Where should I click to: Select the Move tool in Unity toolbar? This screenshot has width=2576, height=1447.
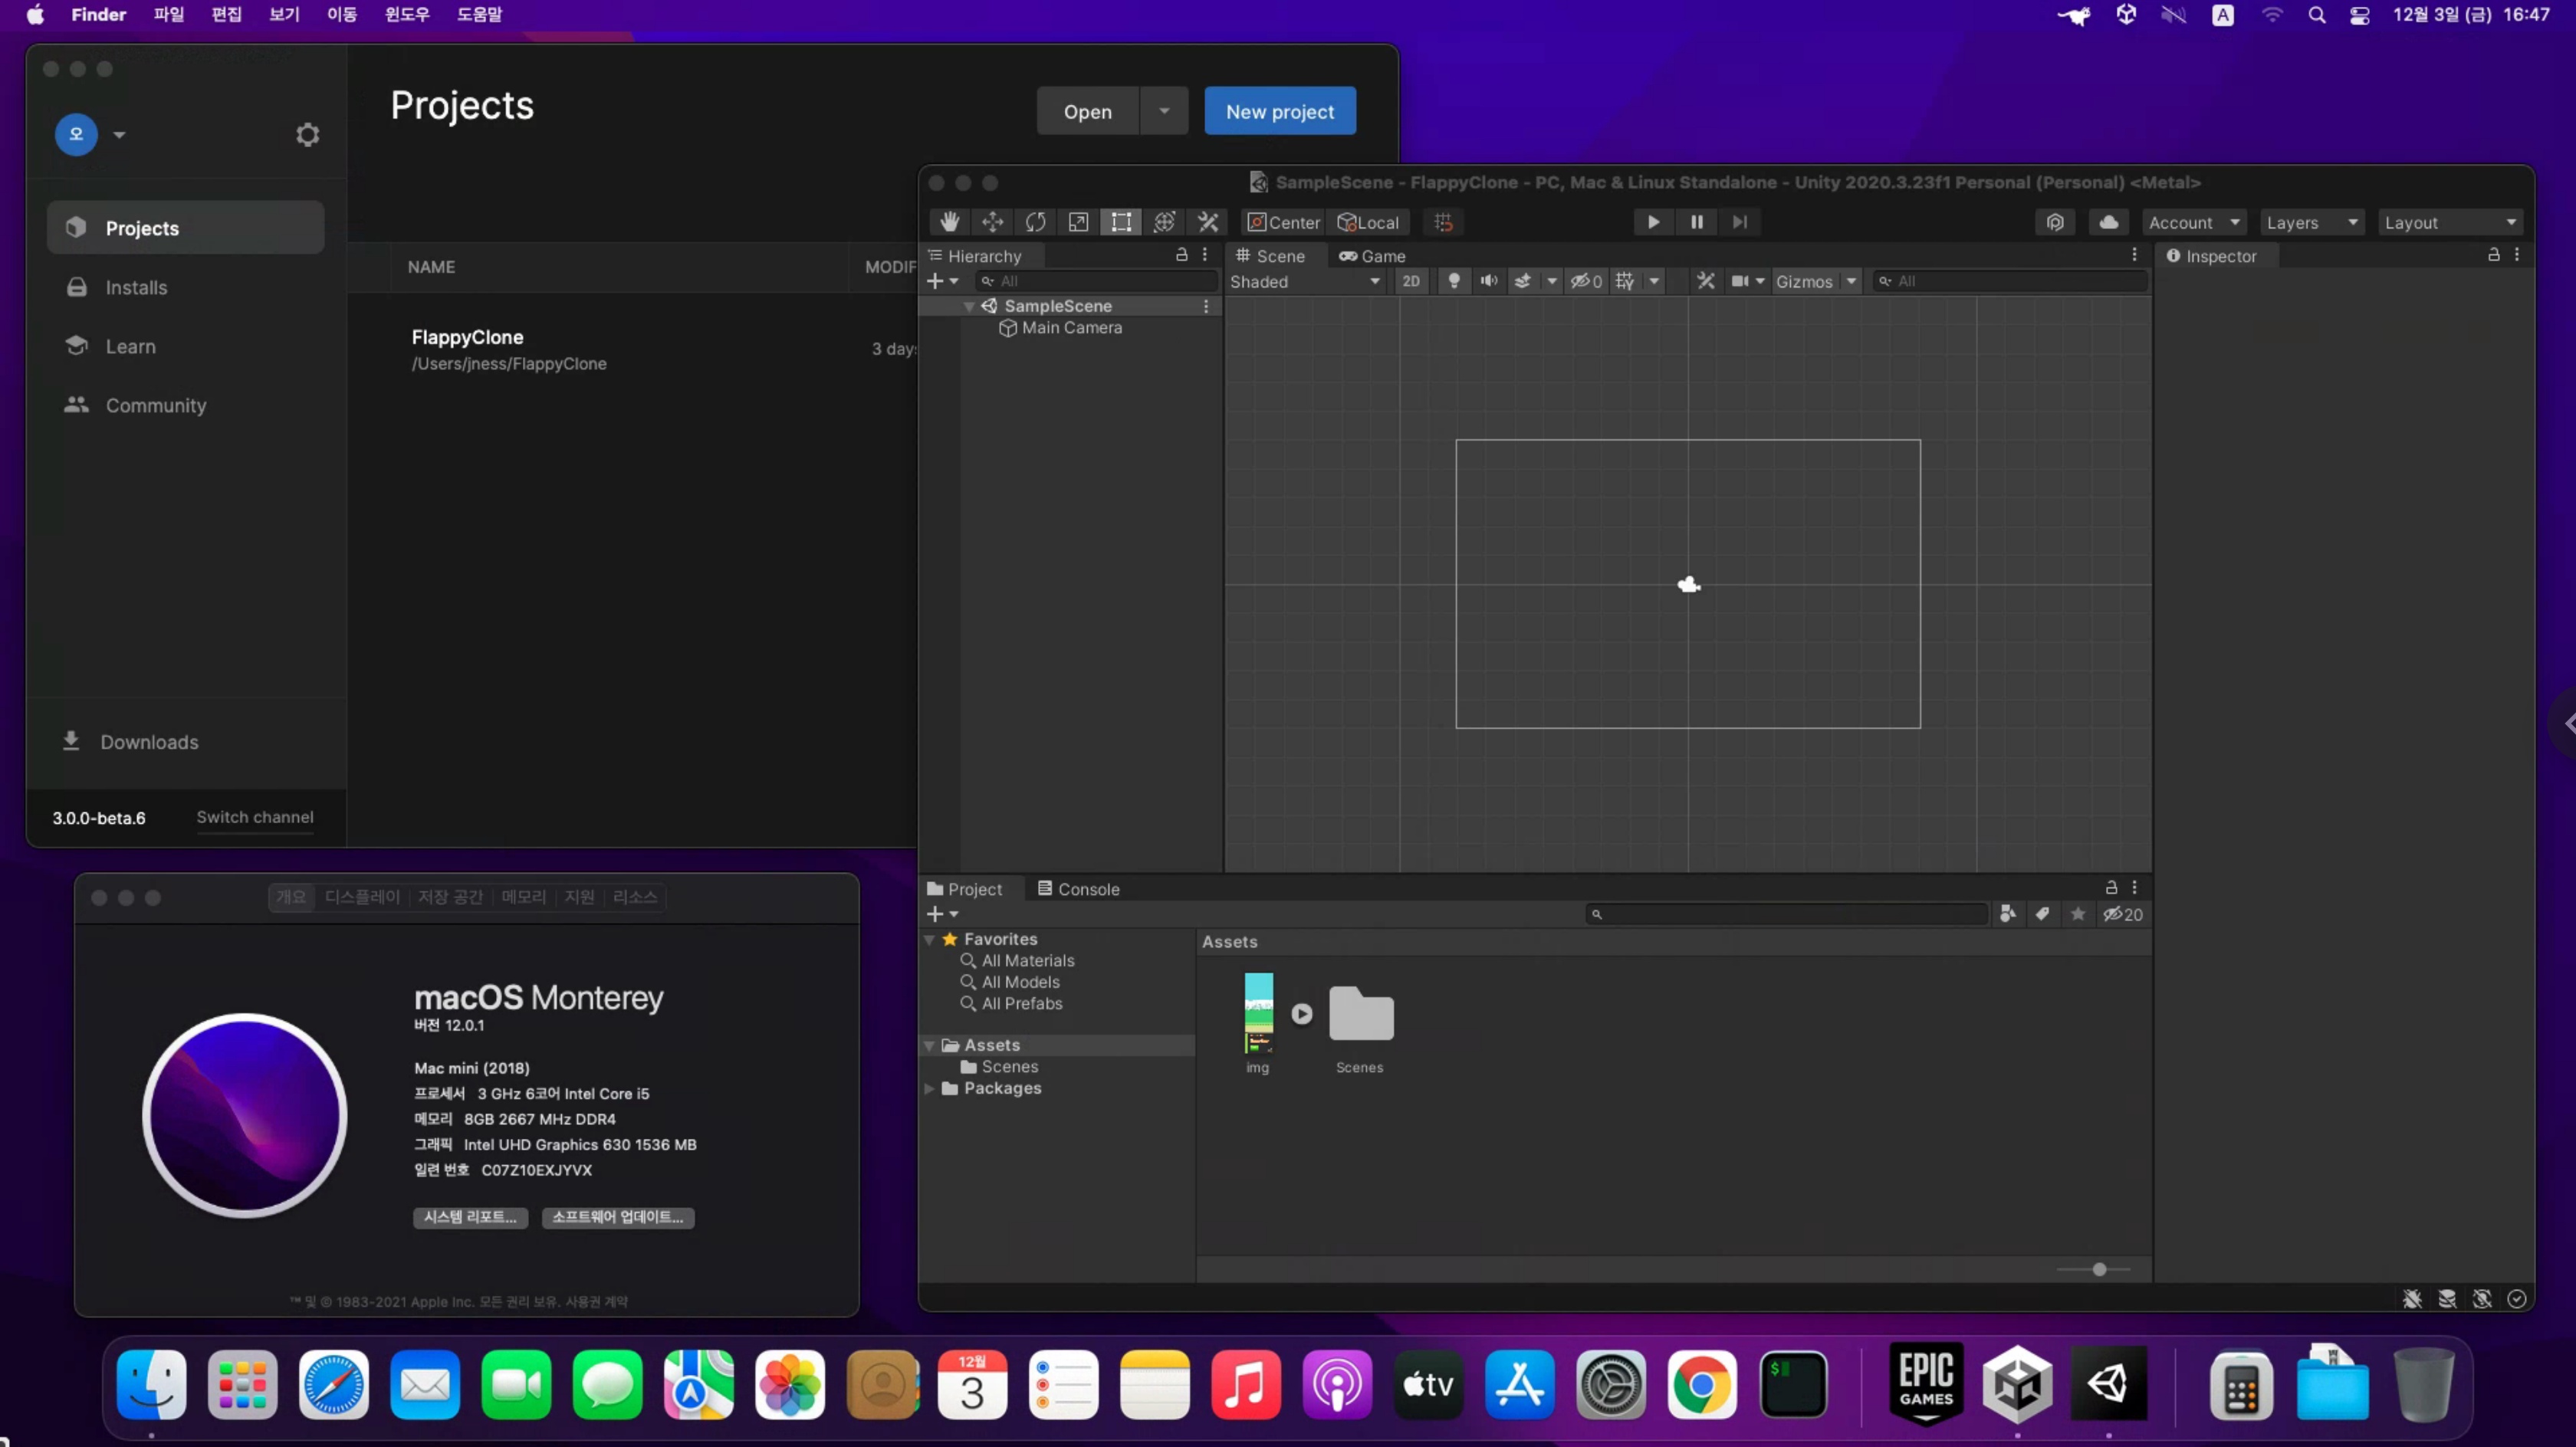pyautogui.click(x=992, y=222)
